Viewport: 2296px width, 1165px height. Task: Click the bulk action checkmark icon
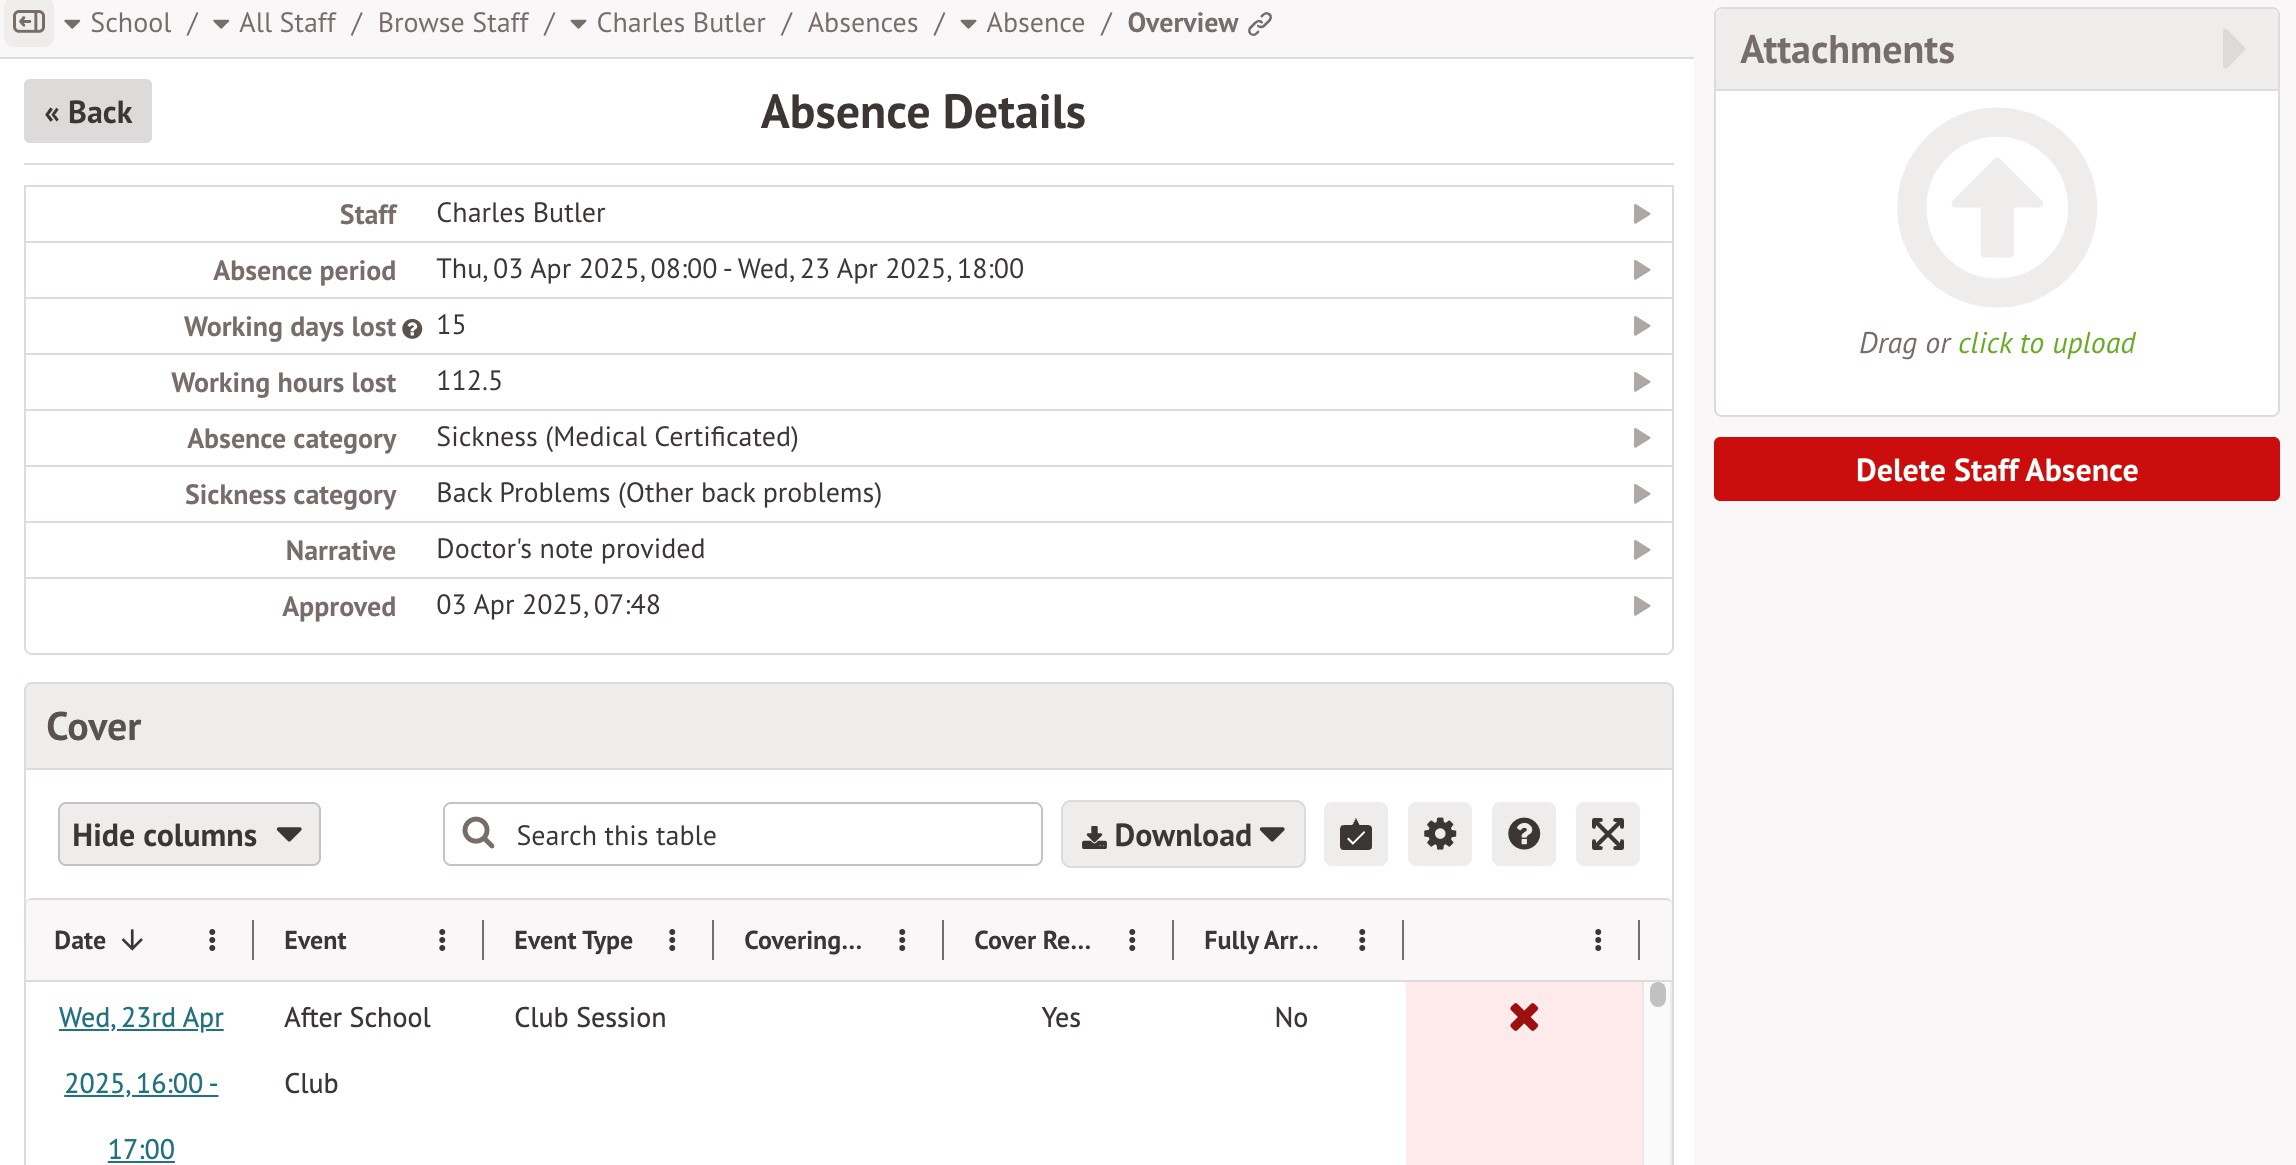[x=1355, y=834]
